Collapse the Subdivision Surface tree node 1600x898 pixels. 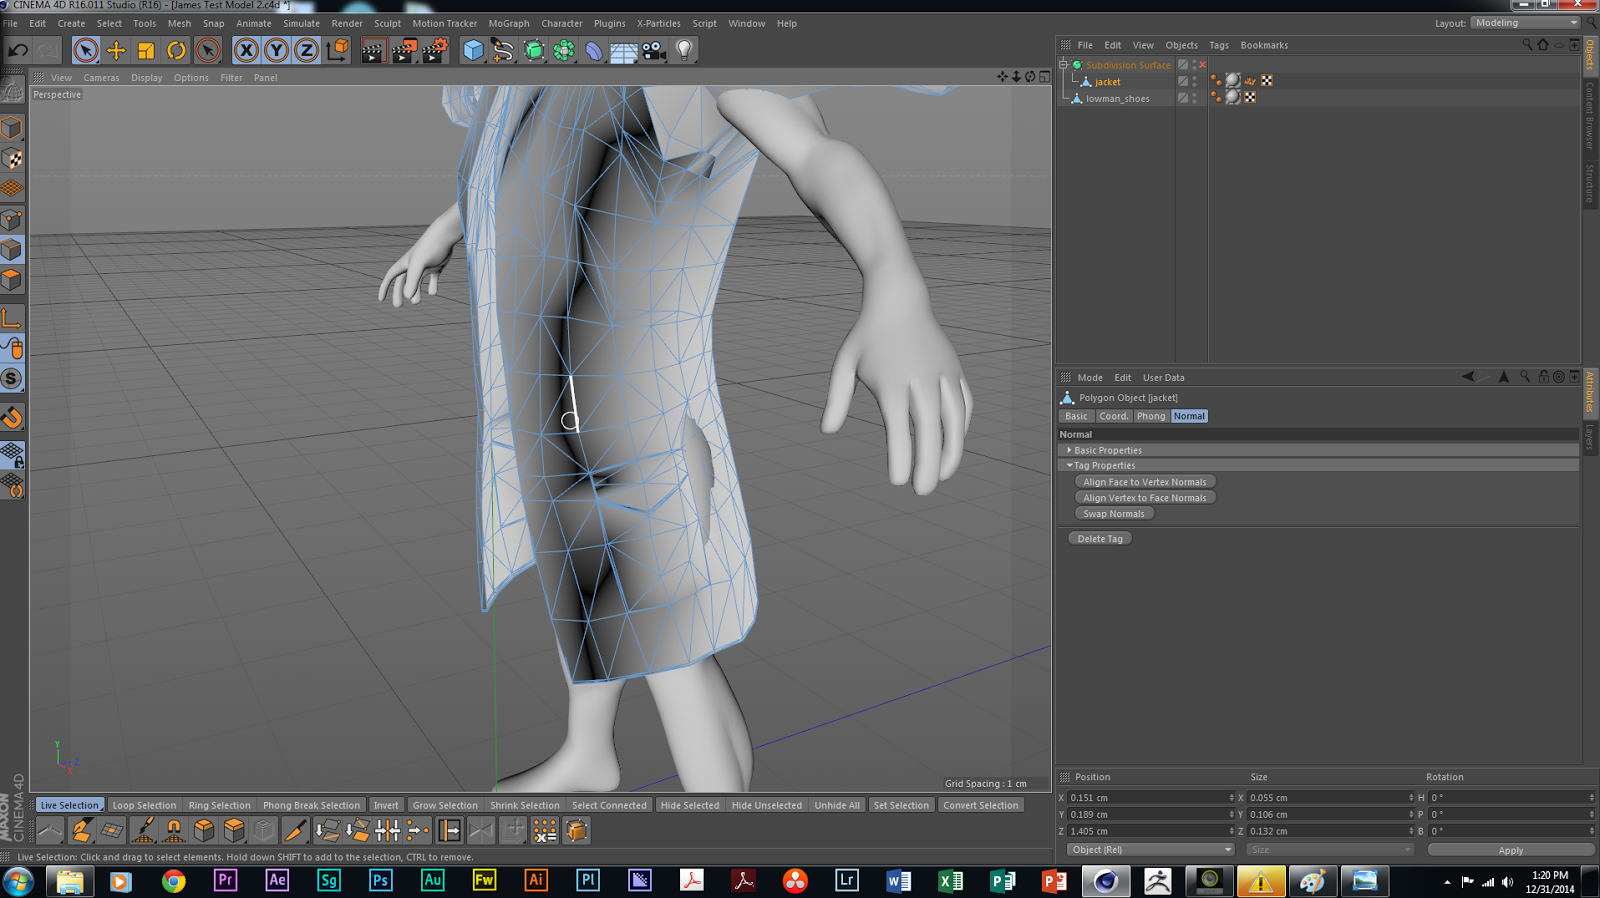point(1064,65)
